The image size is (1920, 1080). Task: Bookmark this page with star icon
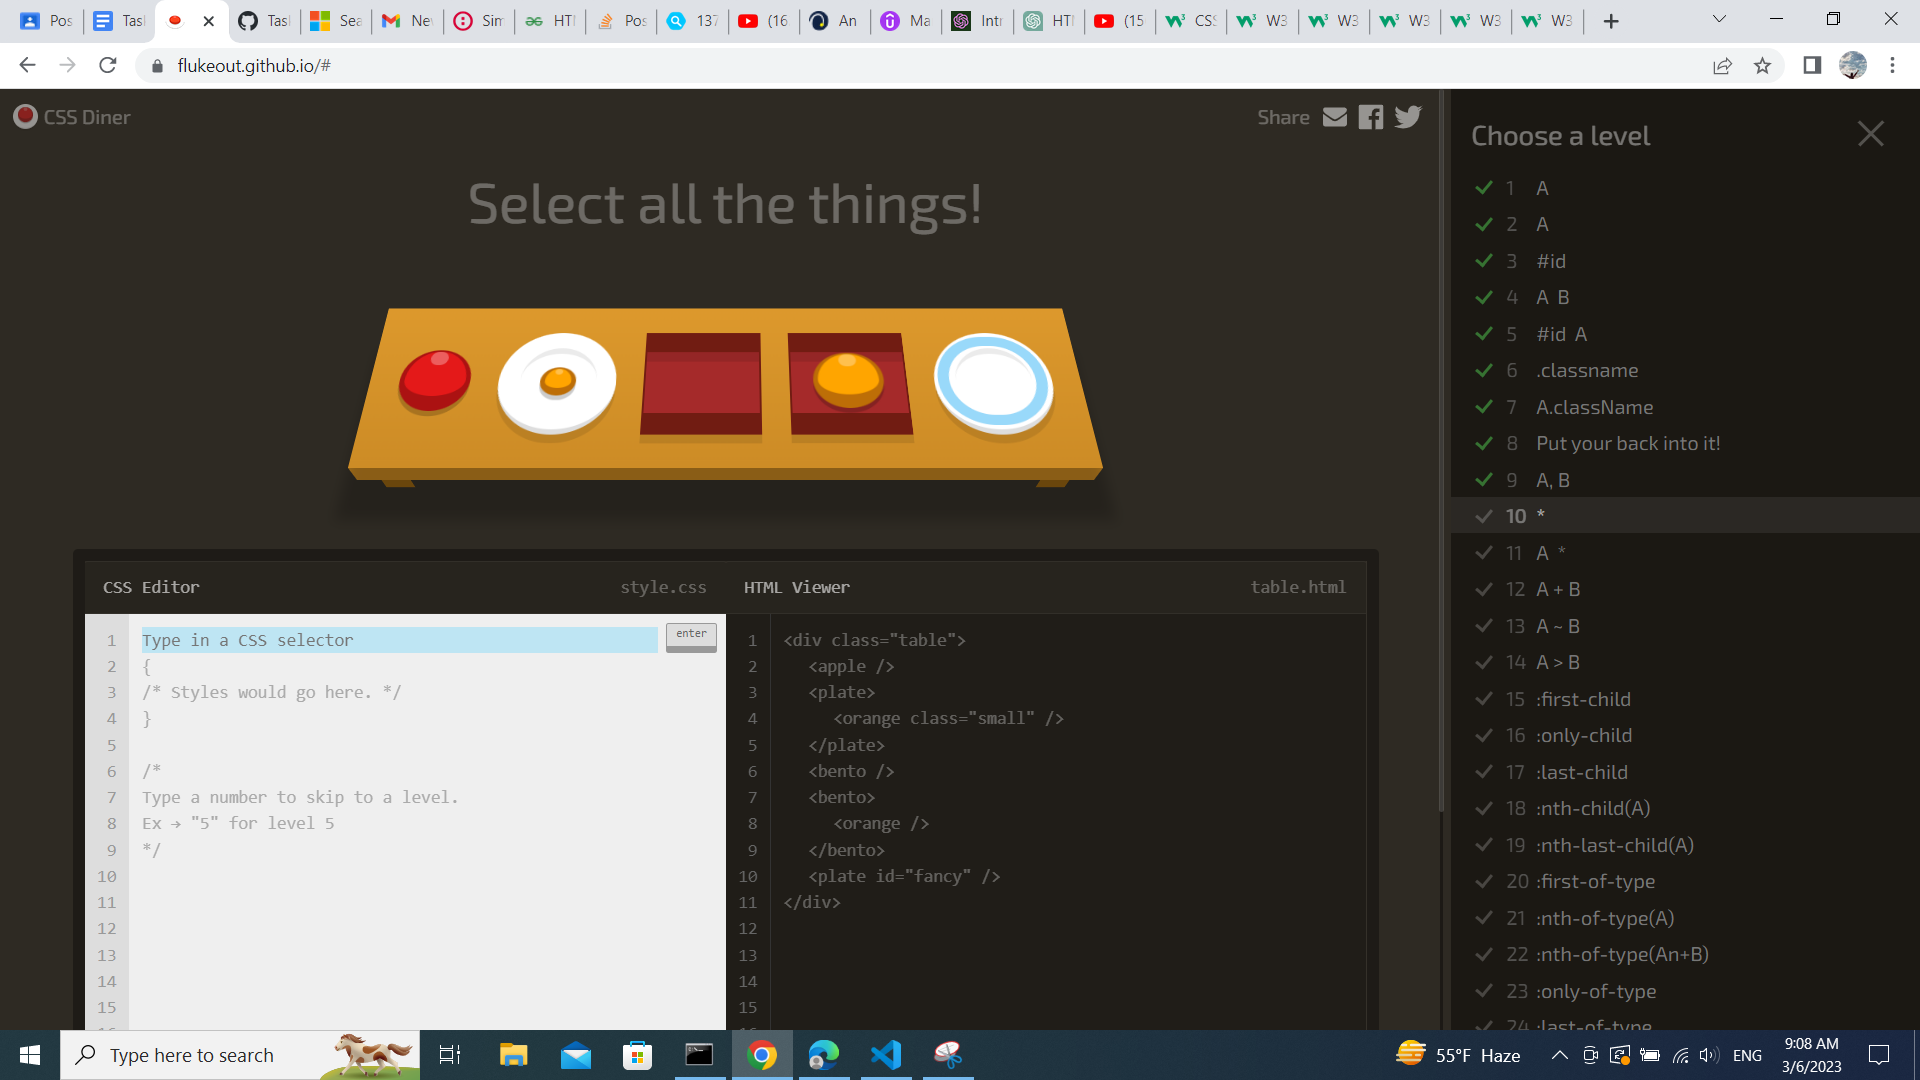[1762, 66]
